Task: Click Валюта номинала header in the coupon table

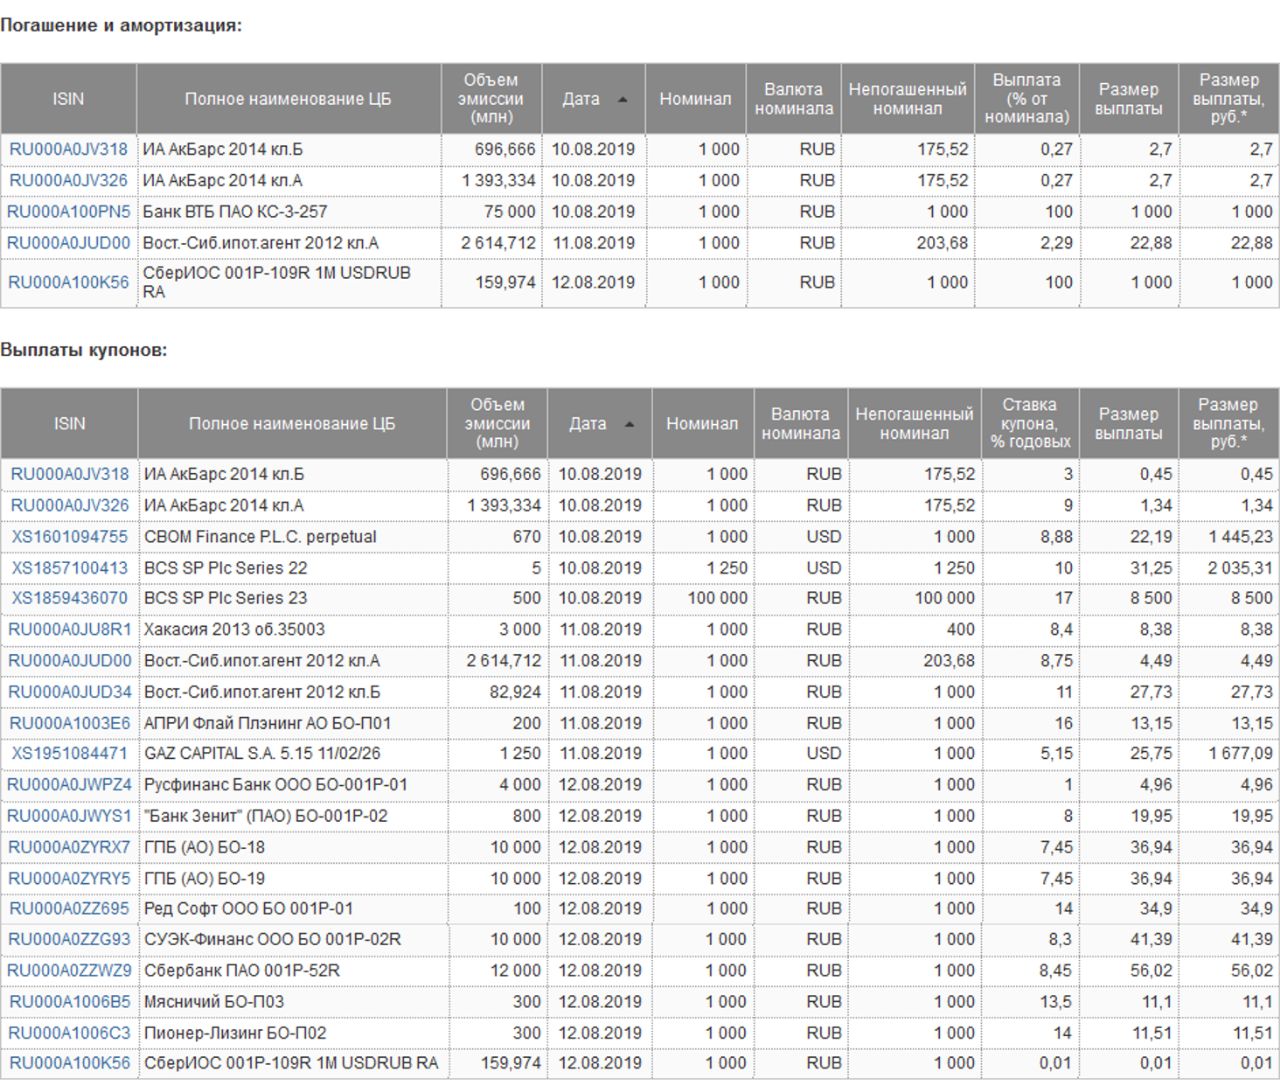Action: pos(800,424)
